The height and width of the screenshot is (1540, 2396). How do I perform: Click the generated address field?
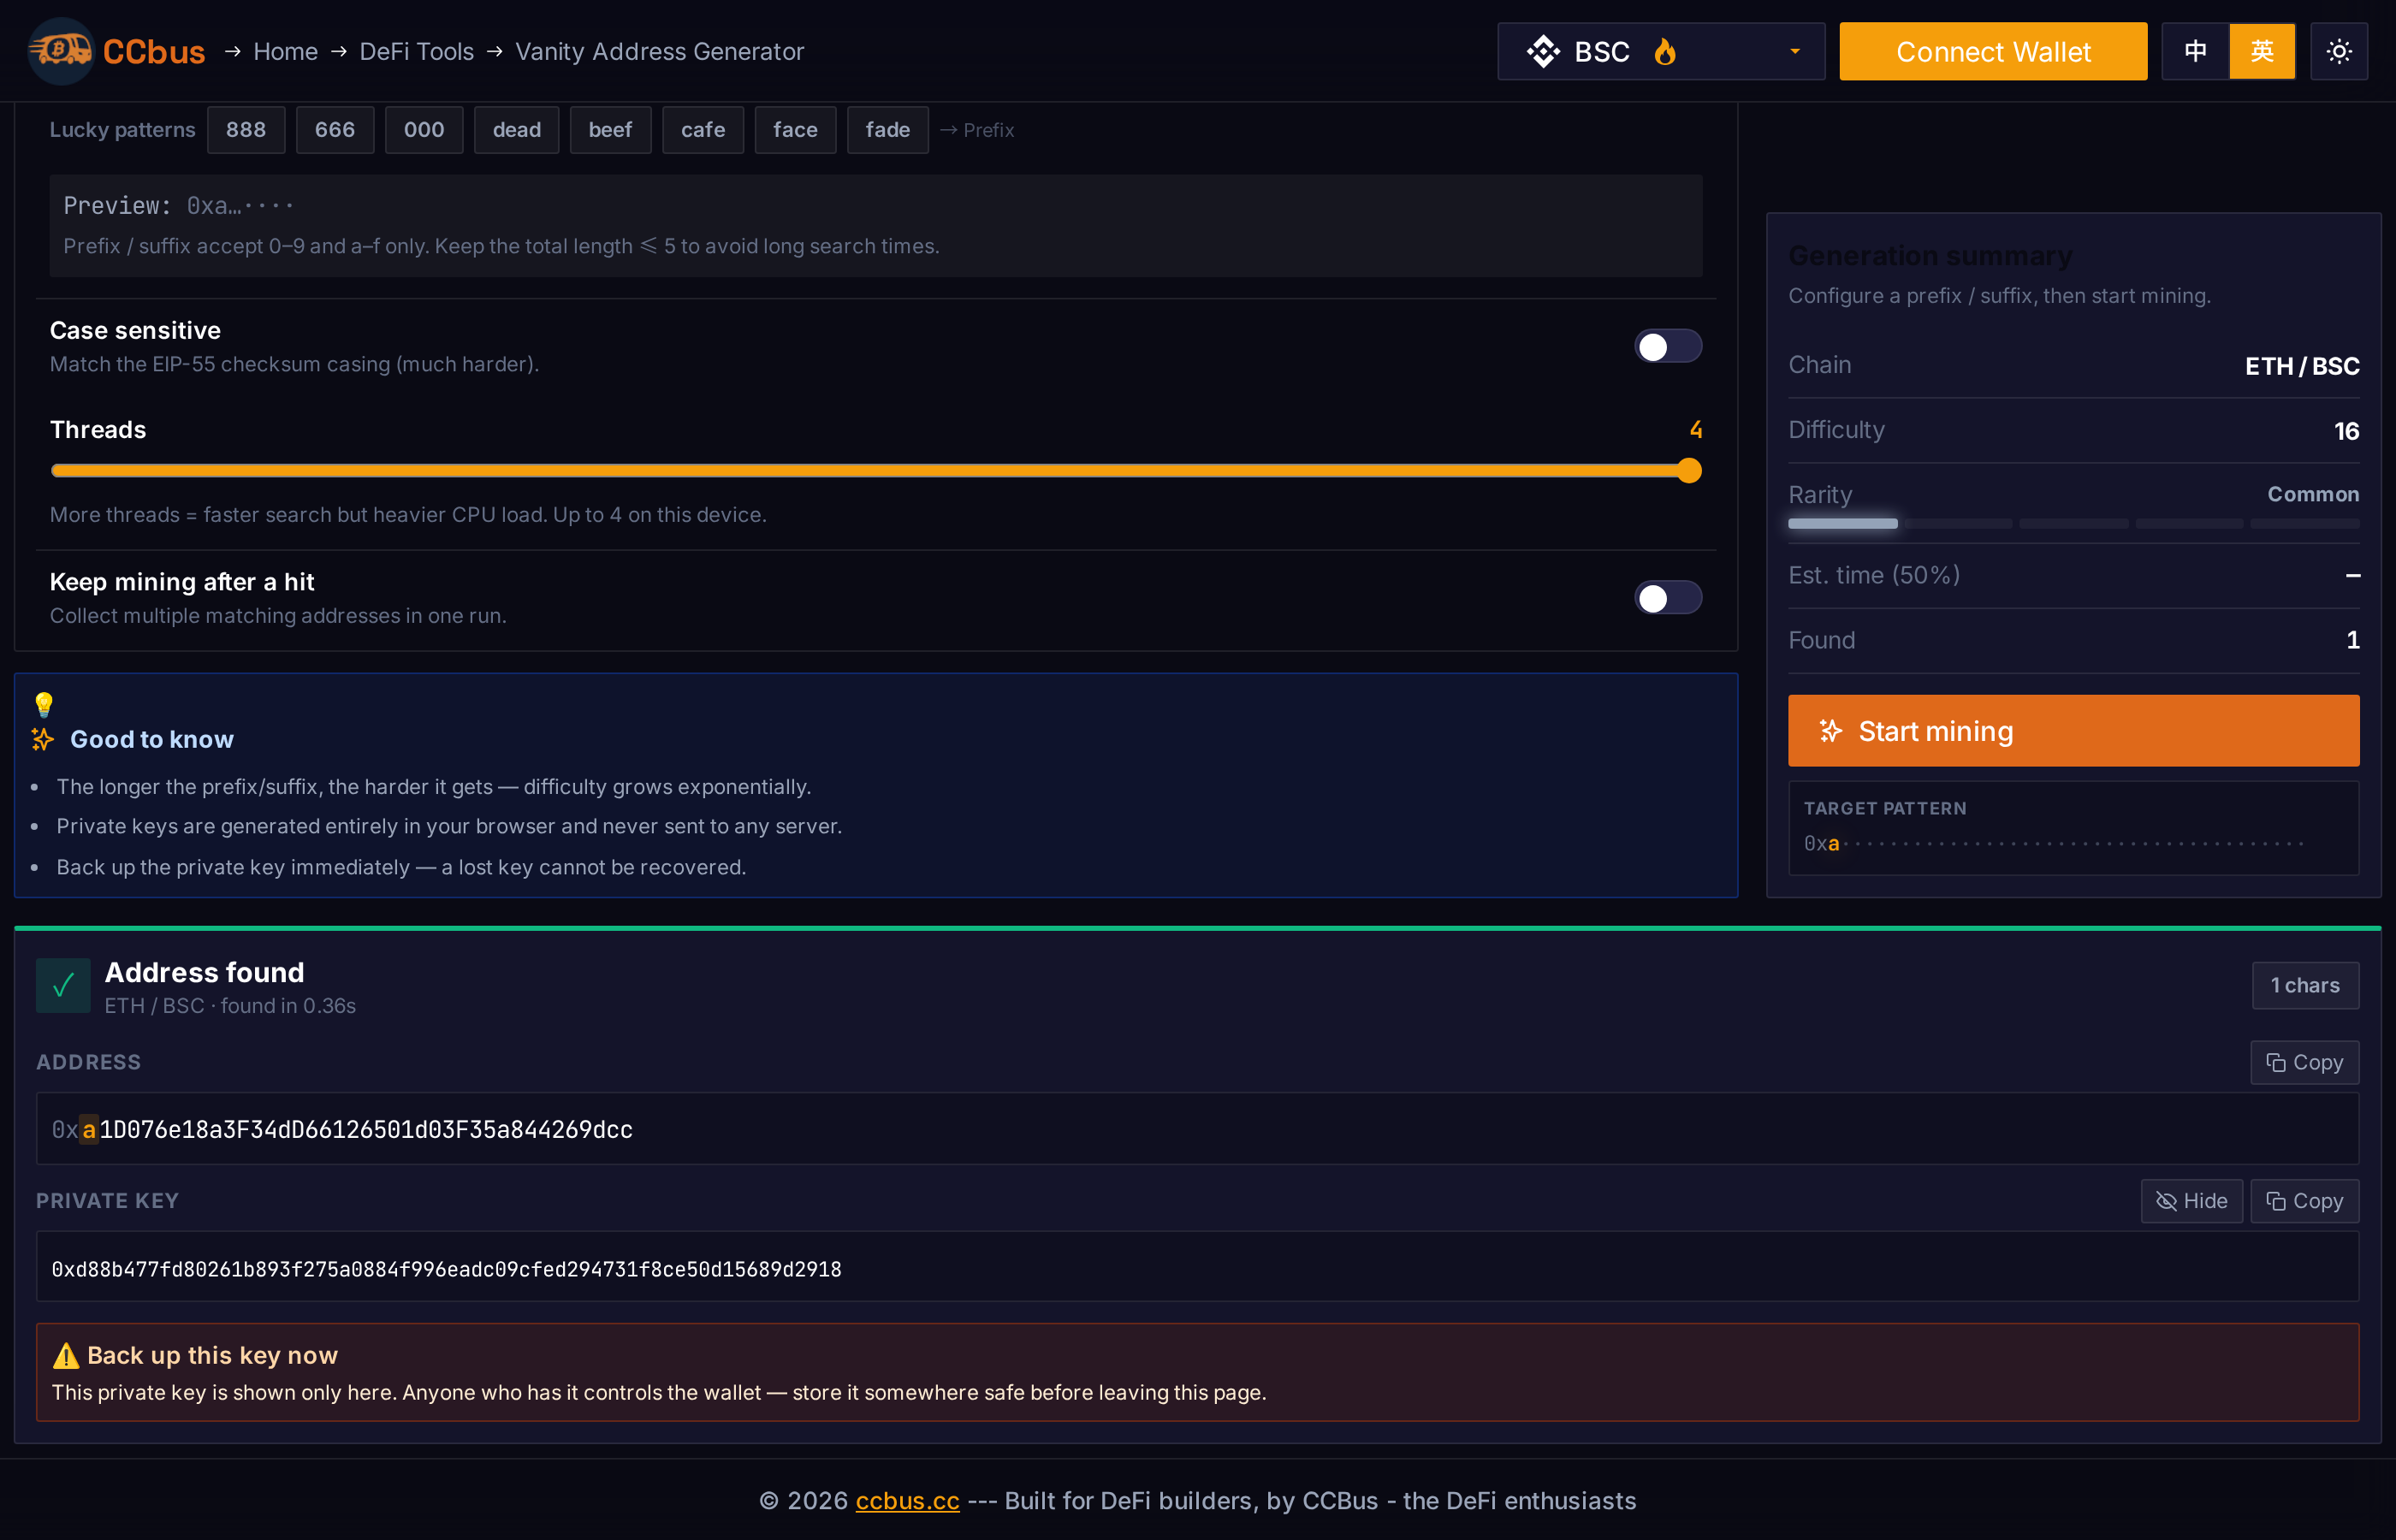[1197, 1129]
